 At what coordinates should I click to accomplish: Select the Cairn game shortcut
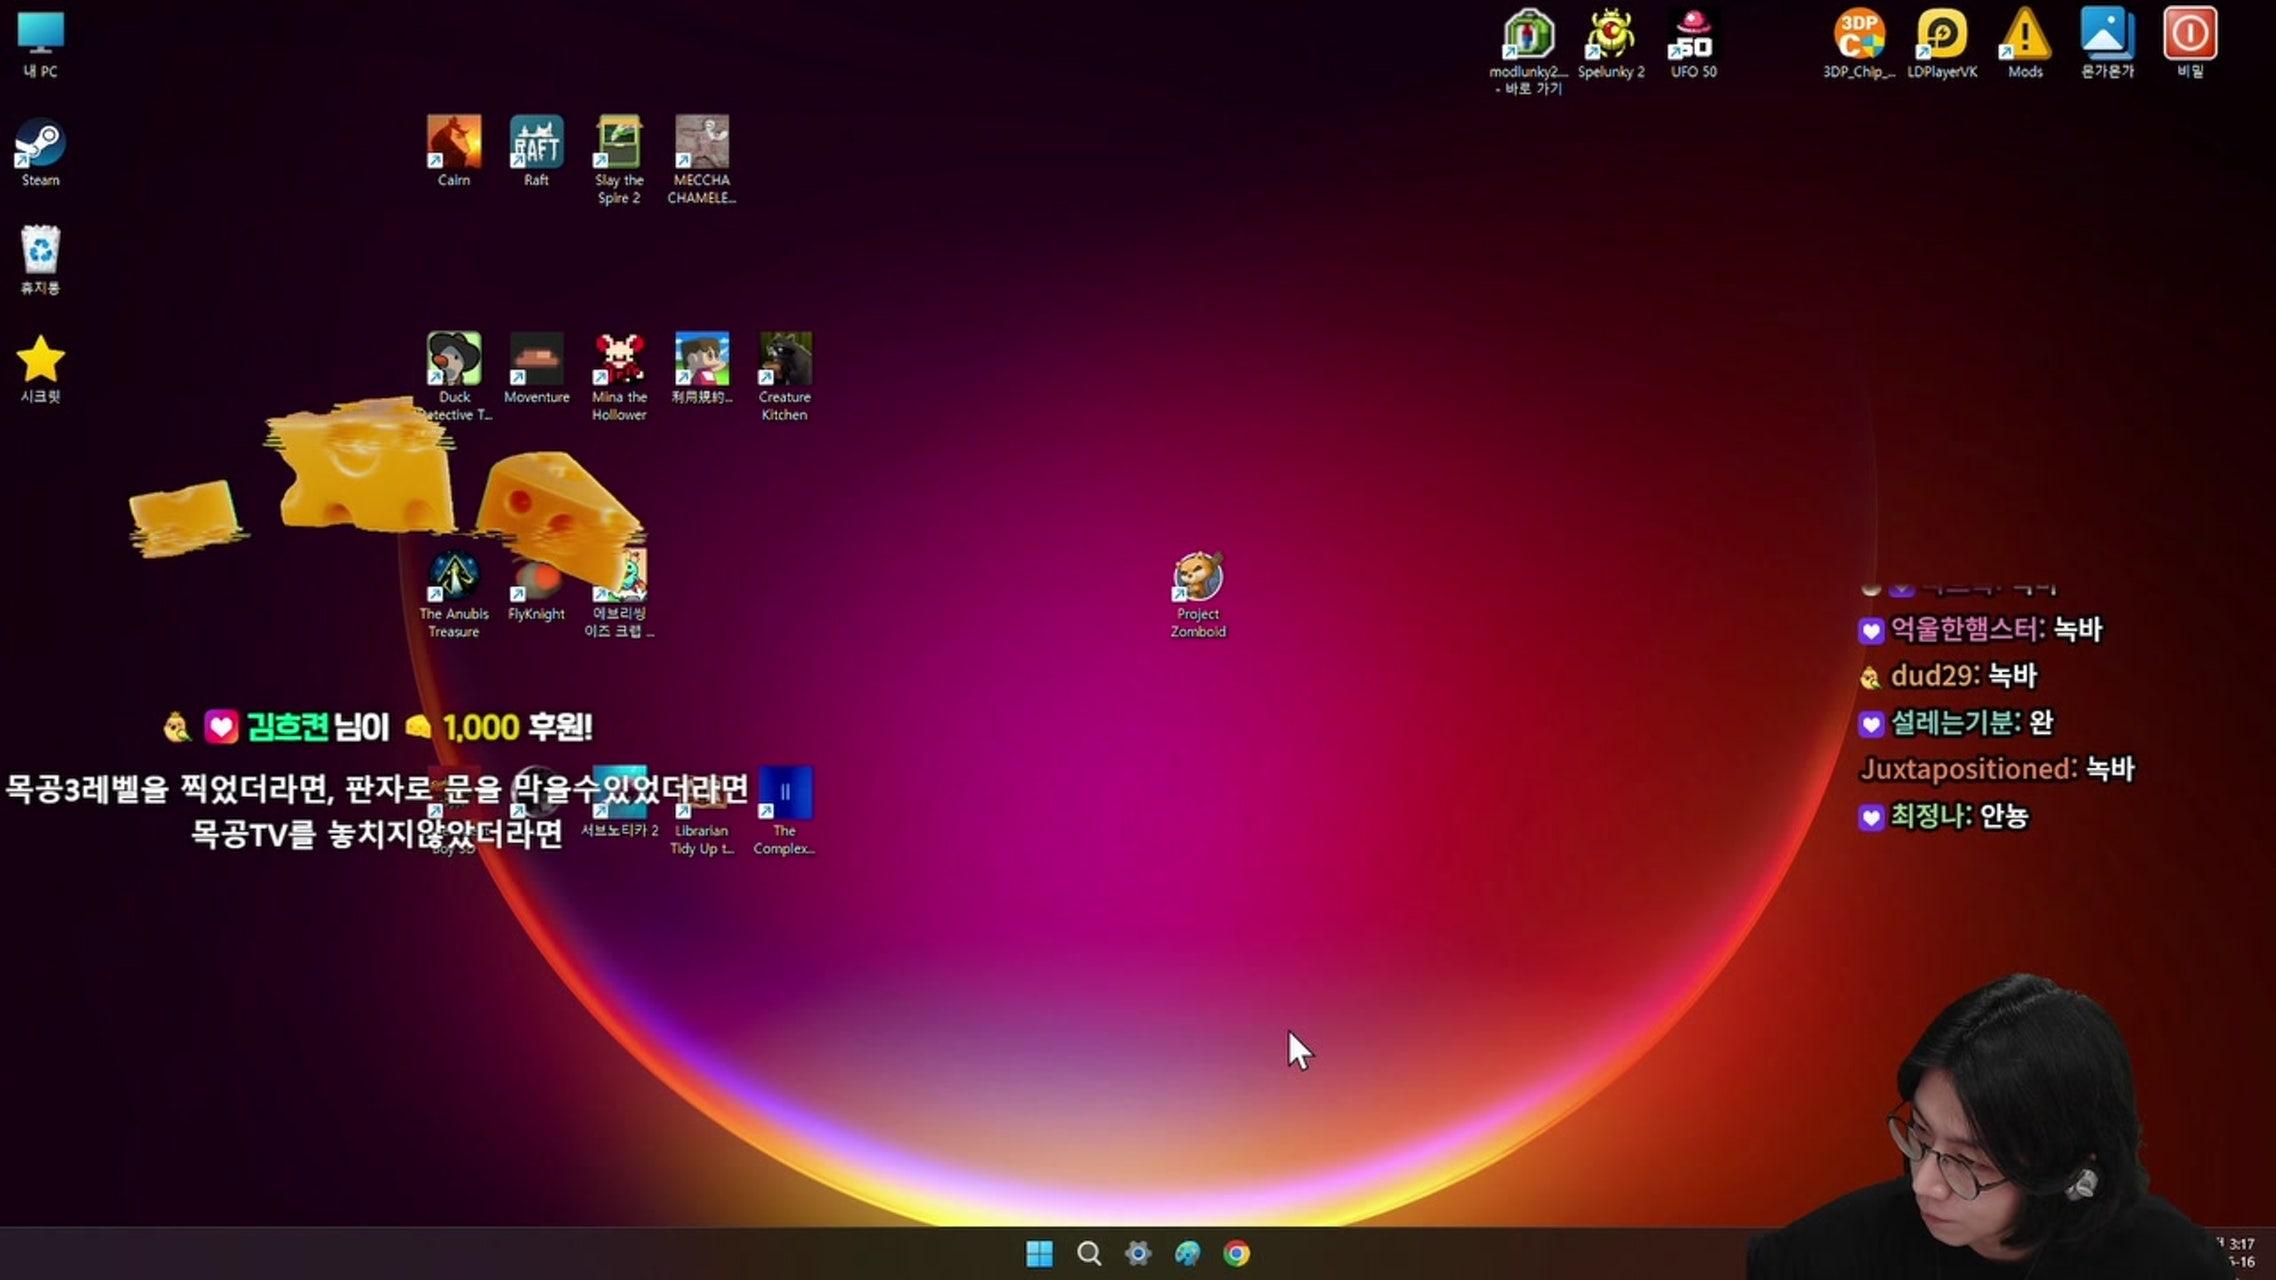point(454,152)
